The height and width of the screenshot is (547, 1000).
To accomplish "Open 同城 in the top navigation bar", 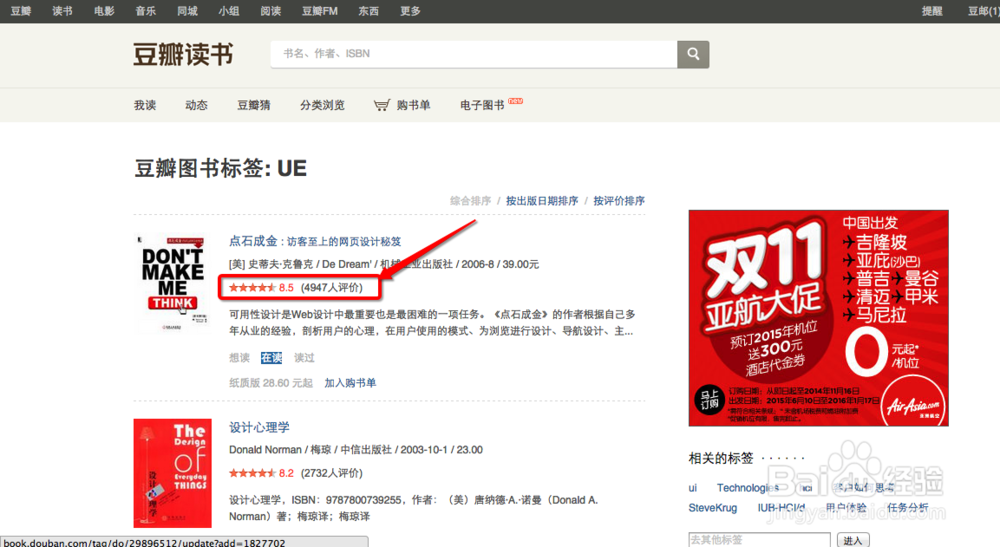I will tap(188, 11).
